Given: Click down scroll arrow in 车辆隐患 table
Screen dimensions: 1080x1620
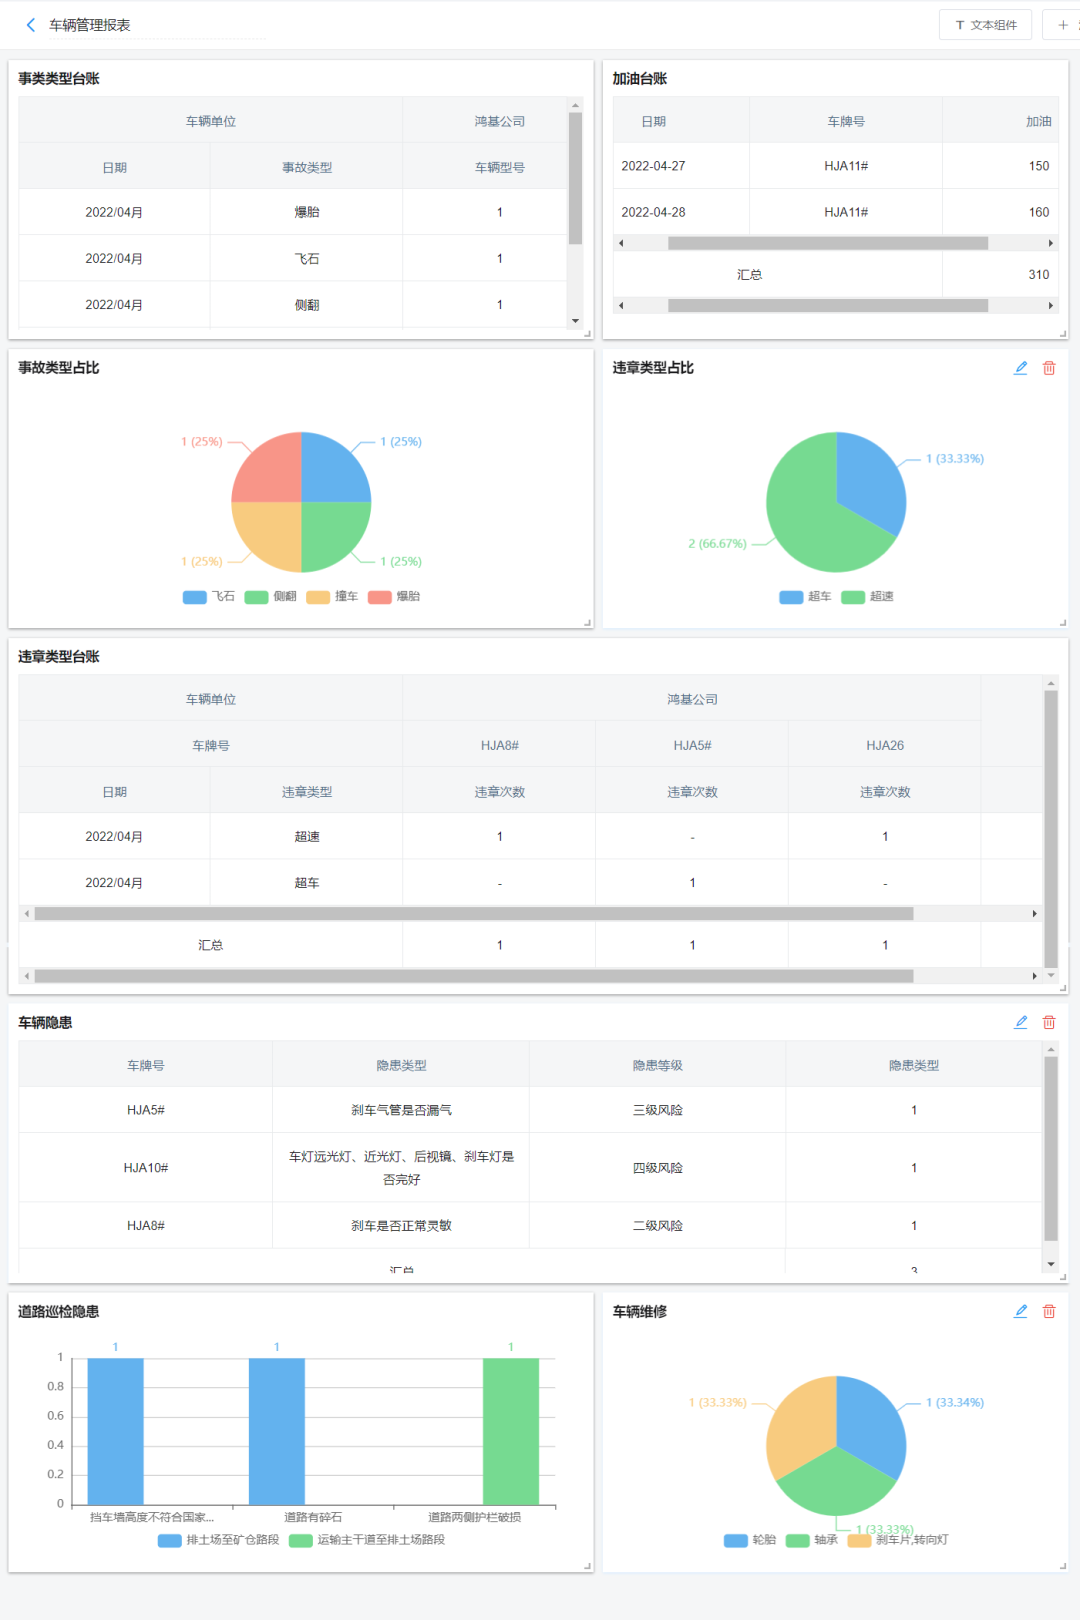Looking at the screenshot, I should point(1050,1264).
